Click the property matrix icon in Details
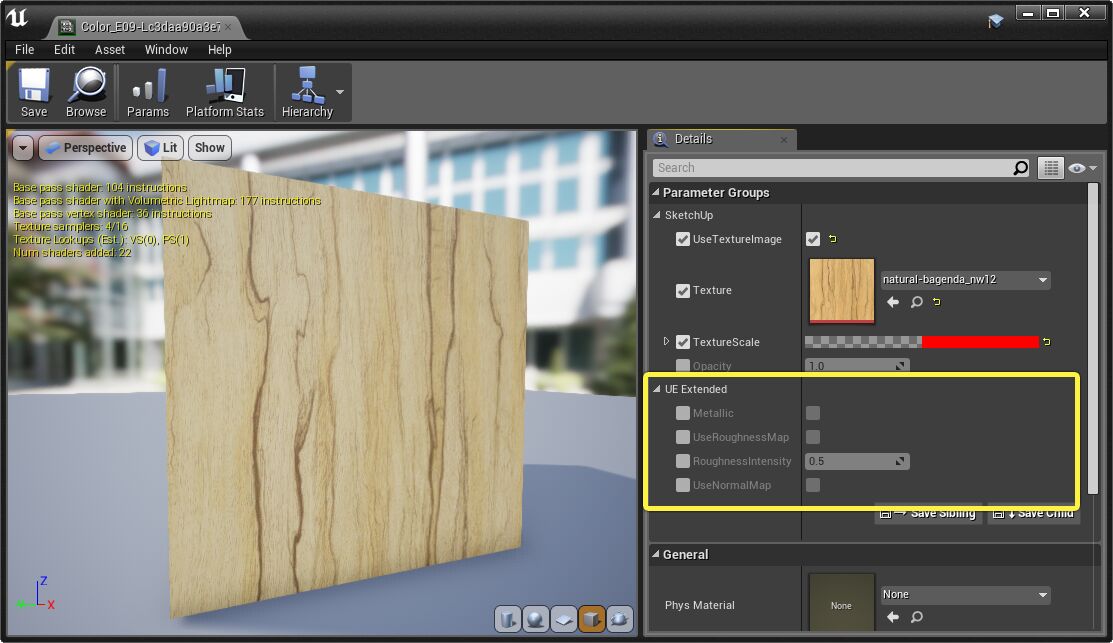Screen dimensions: 1113x643 point(1050,168)
